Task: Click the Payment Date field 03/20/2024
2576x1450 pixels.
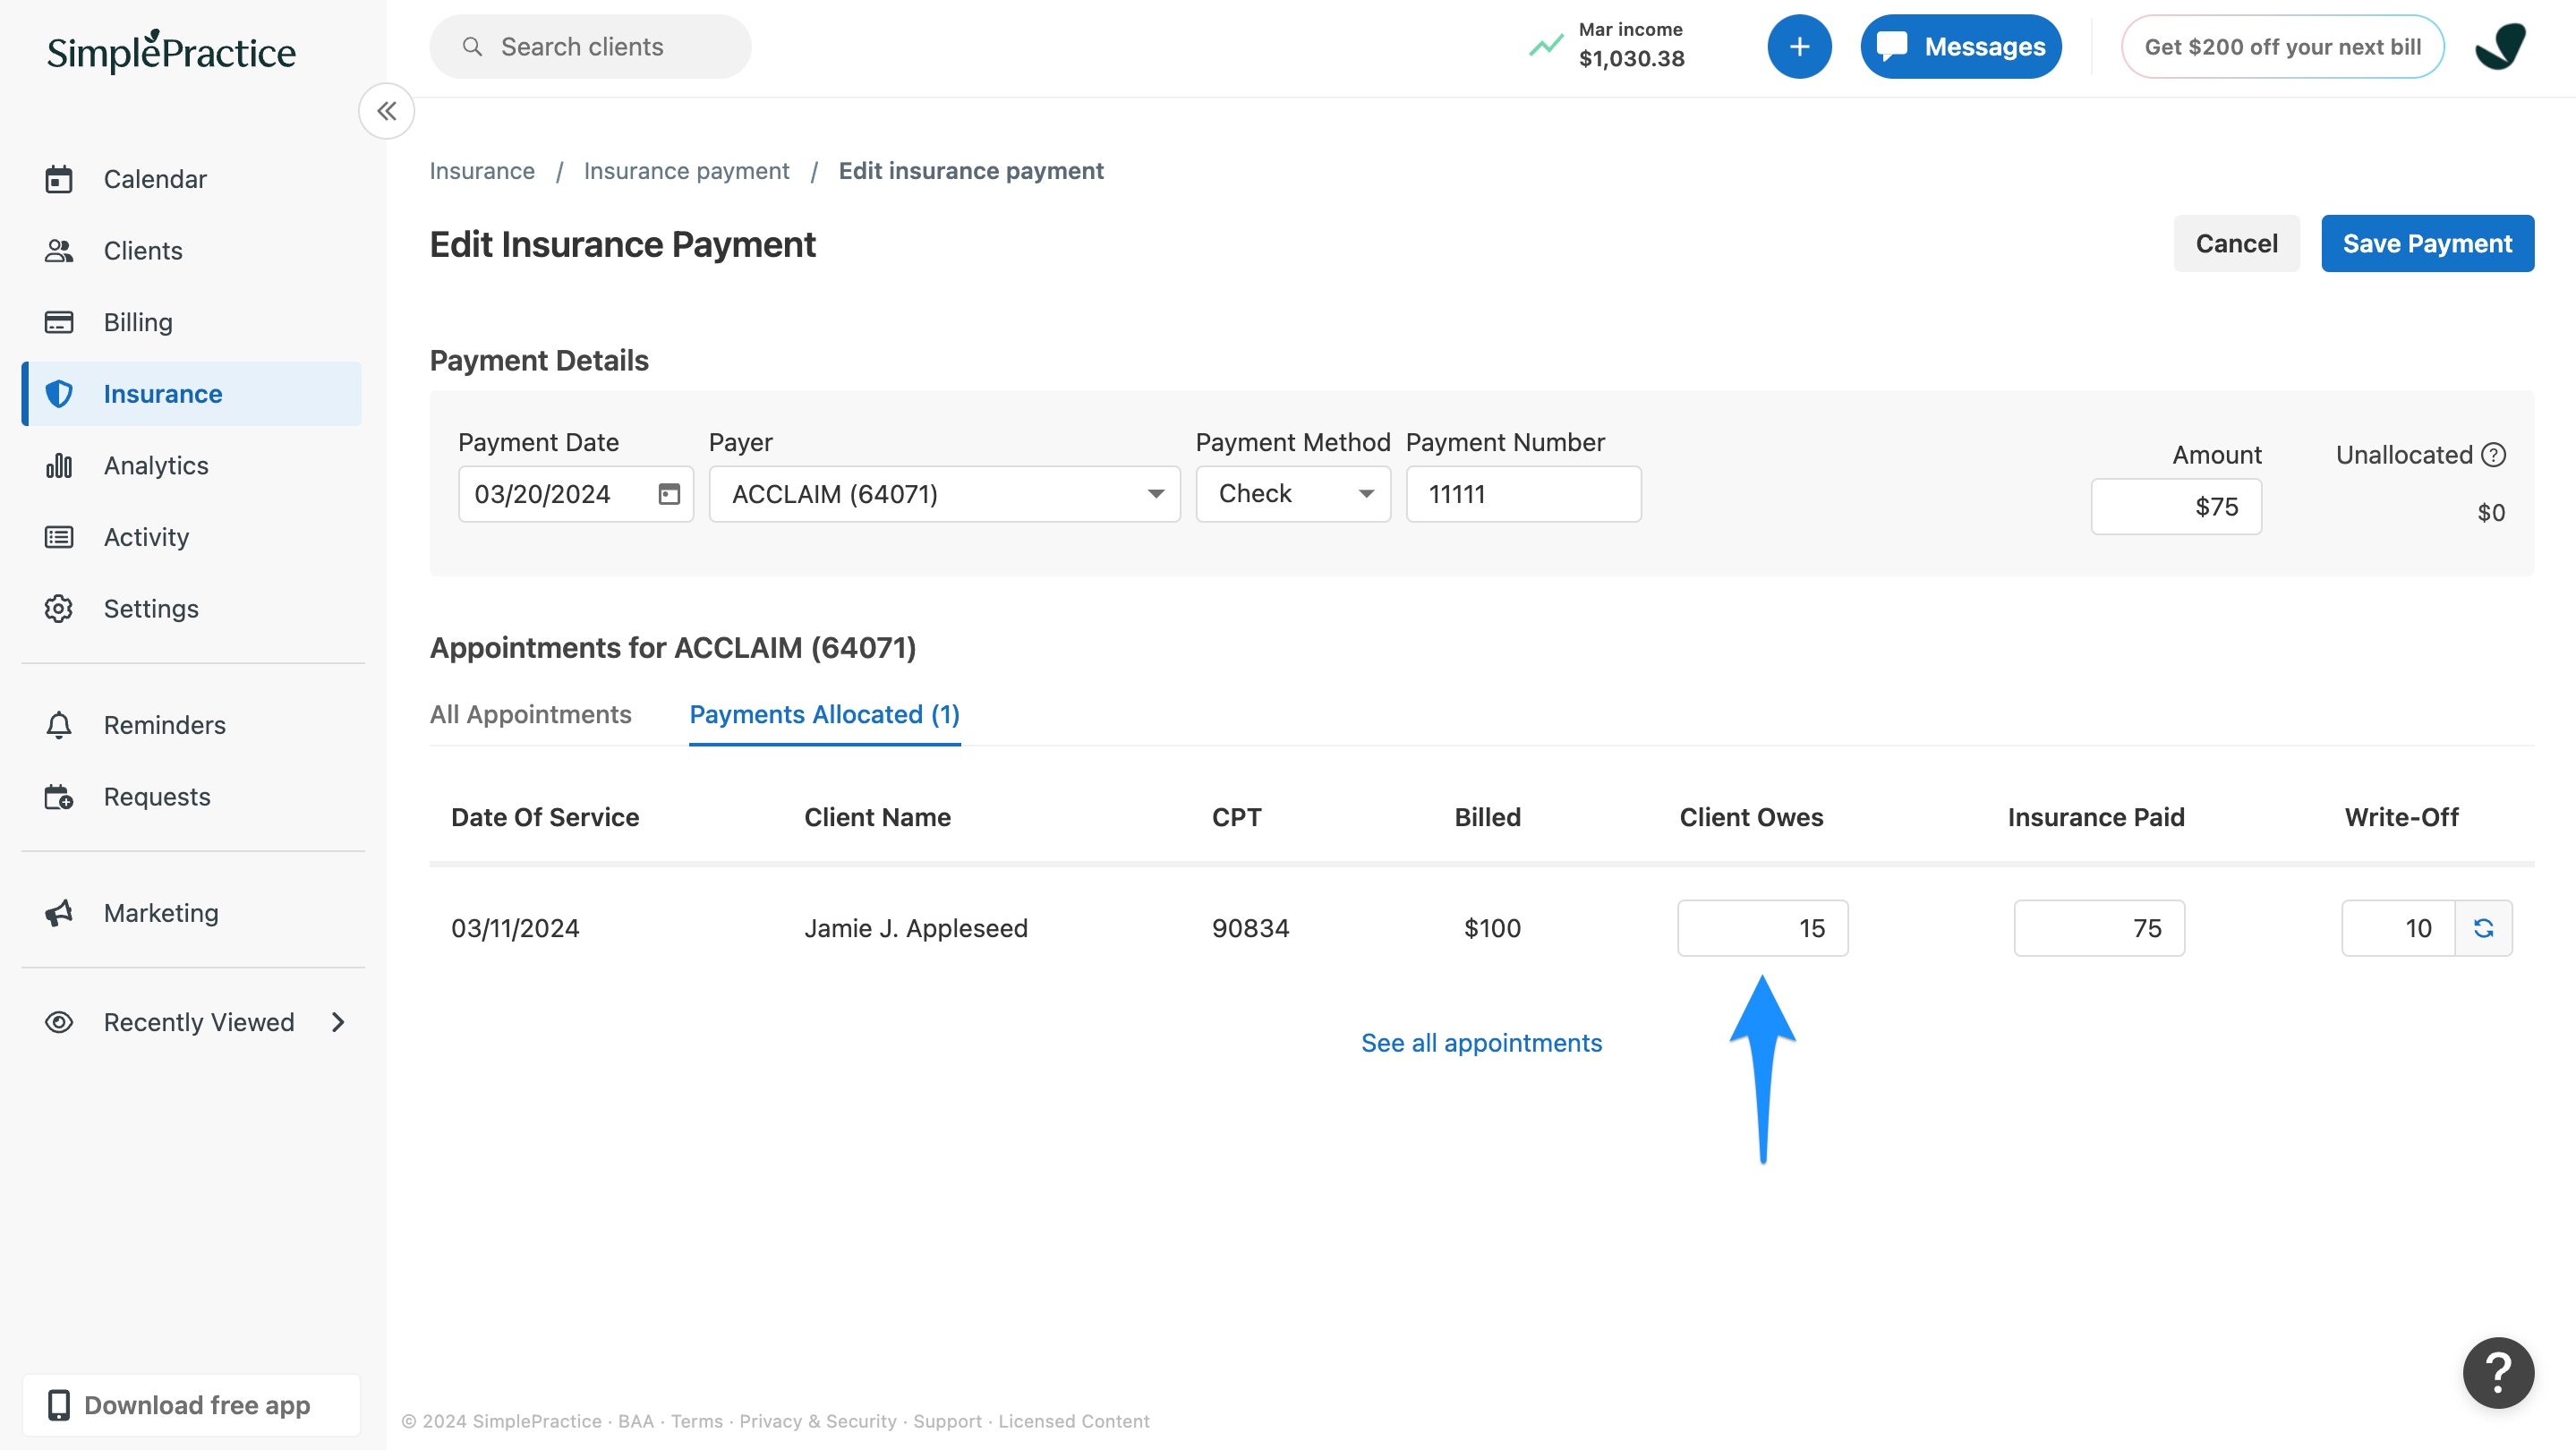Action: pos(576,494)
